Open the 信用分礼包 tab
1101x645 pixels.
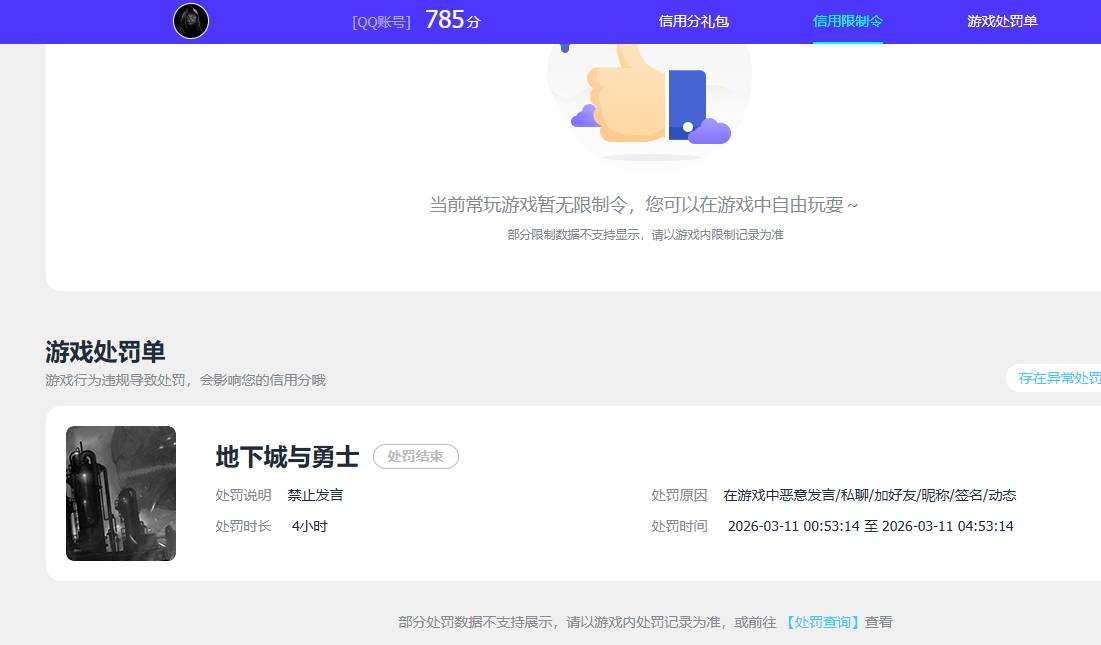click(694, 22)
